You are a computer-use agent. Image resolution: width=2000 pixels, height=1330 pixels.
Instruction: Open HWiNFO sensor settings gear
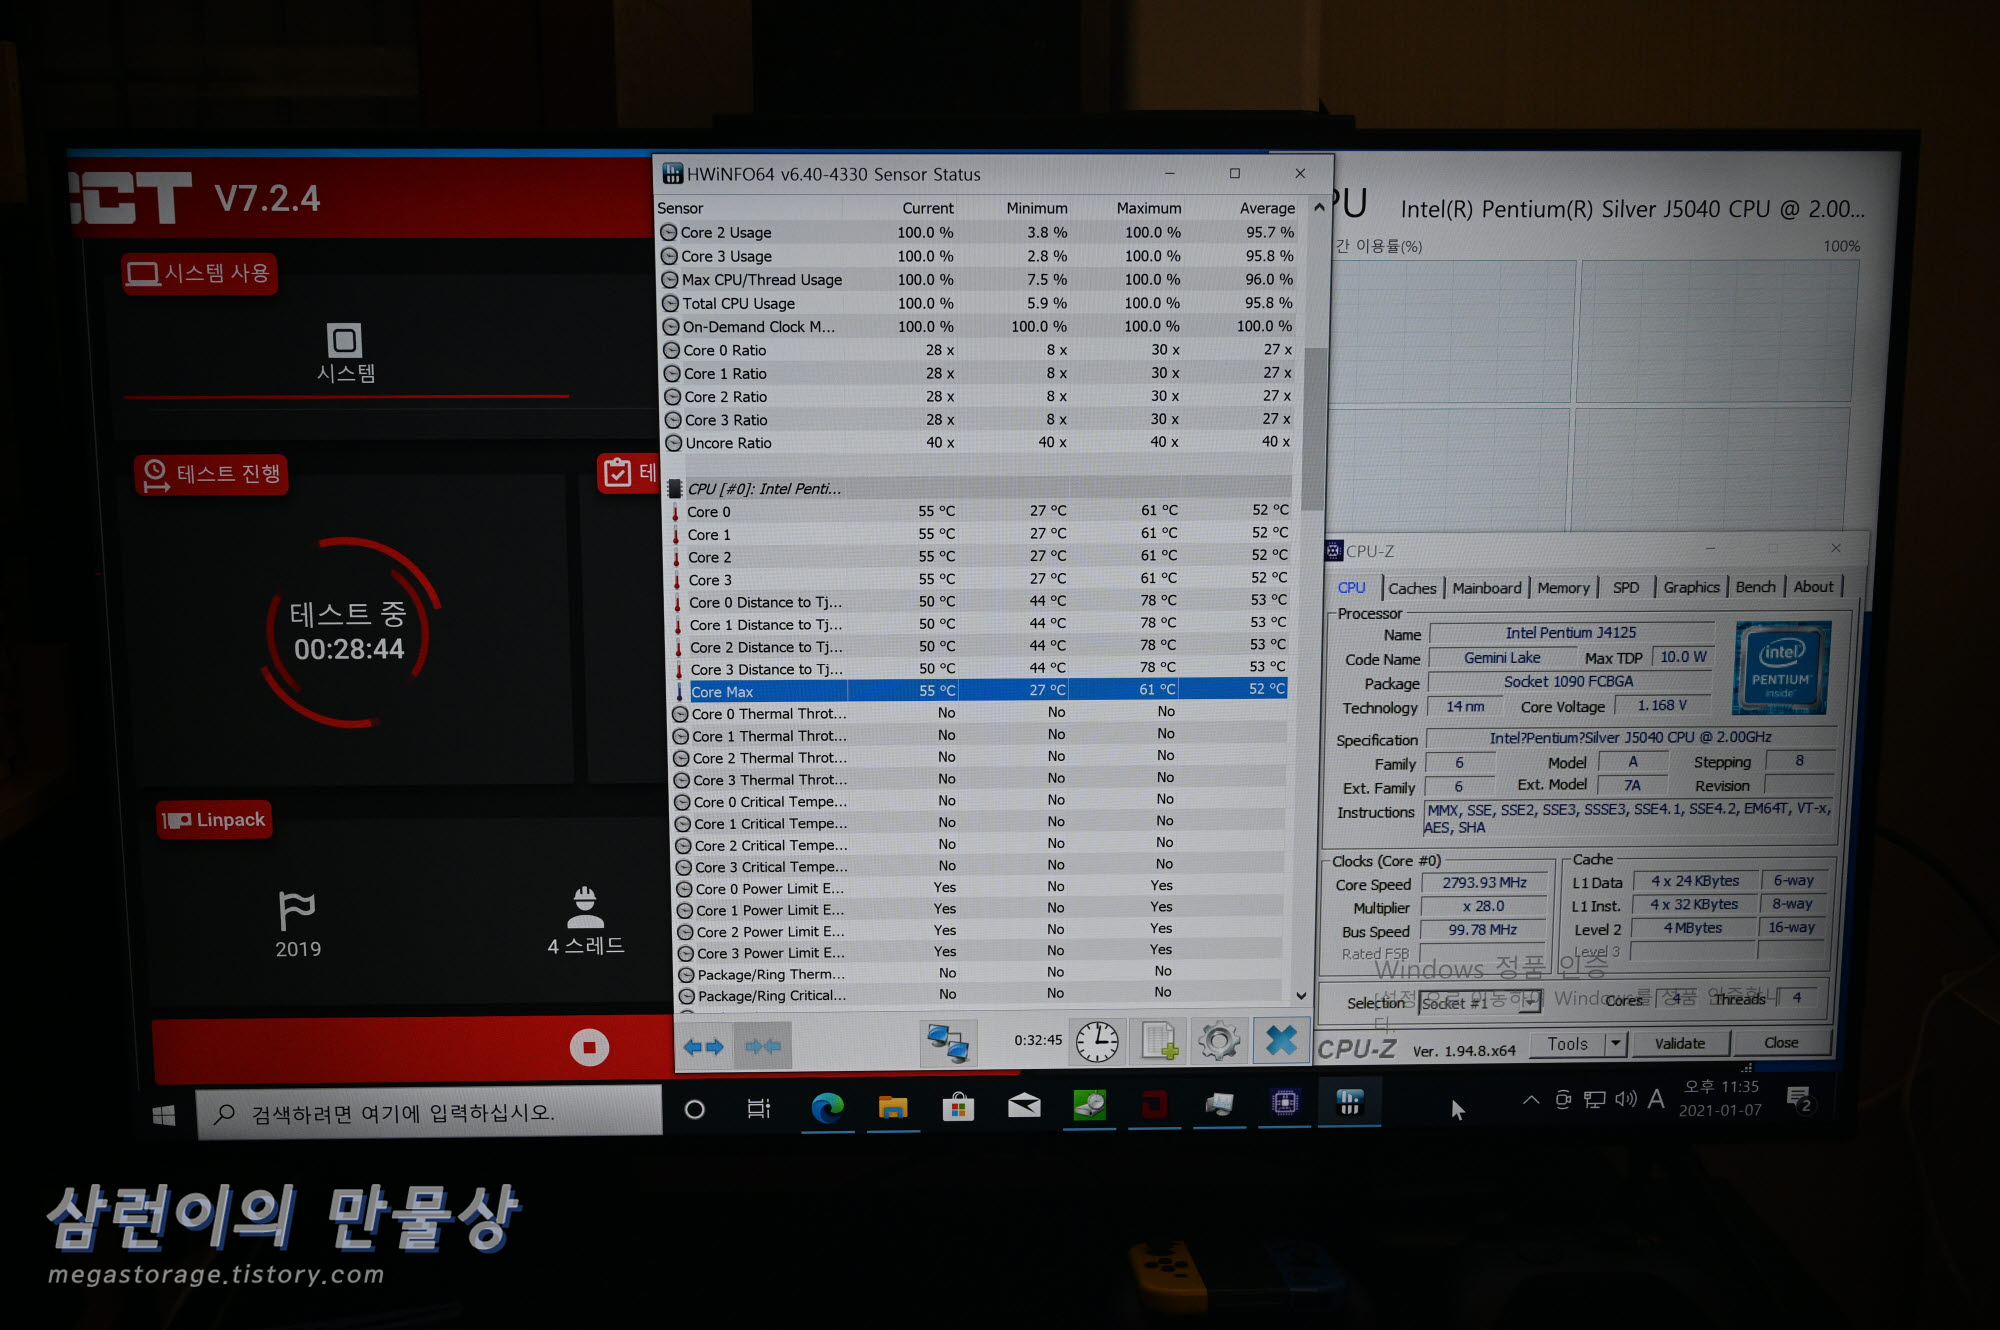(1219, 1042)
